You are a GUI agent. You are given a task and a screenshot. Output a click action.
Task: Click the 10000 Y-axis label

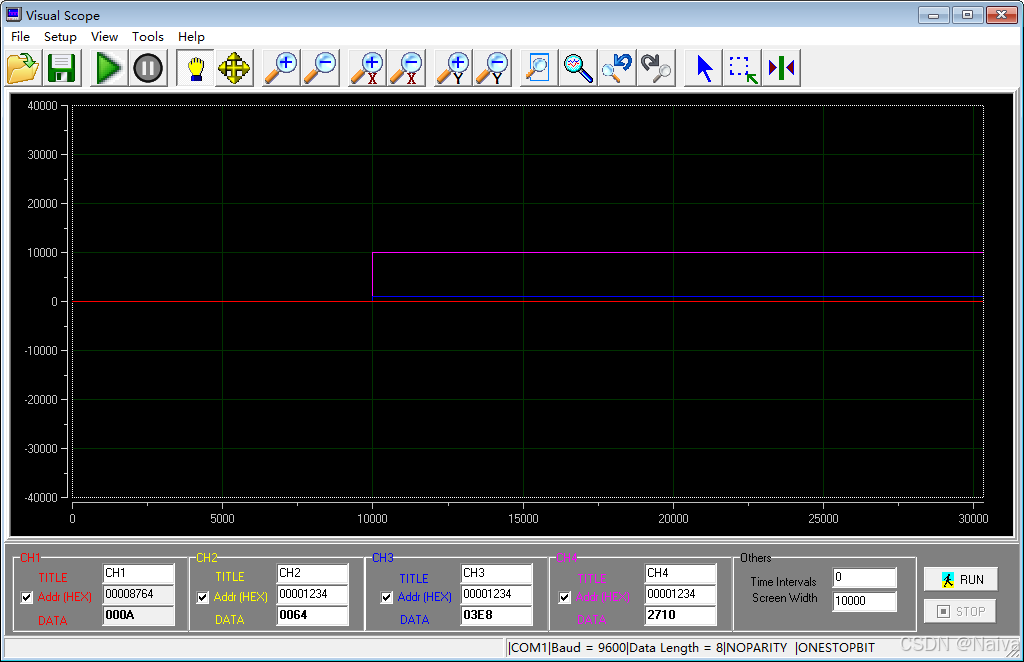[x=42, y=253]
